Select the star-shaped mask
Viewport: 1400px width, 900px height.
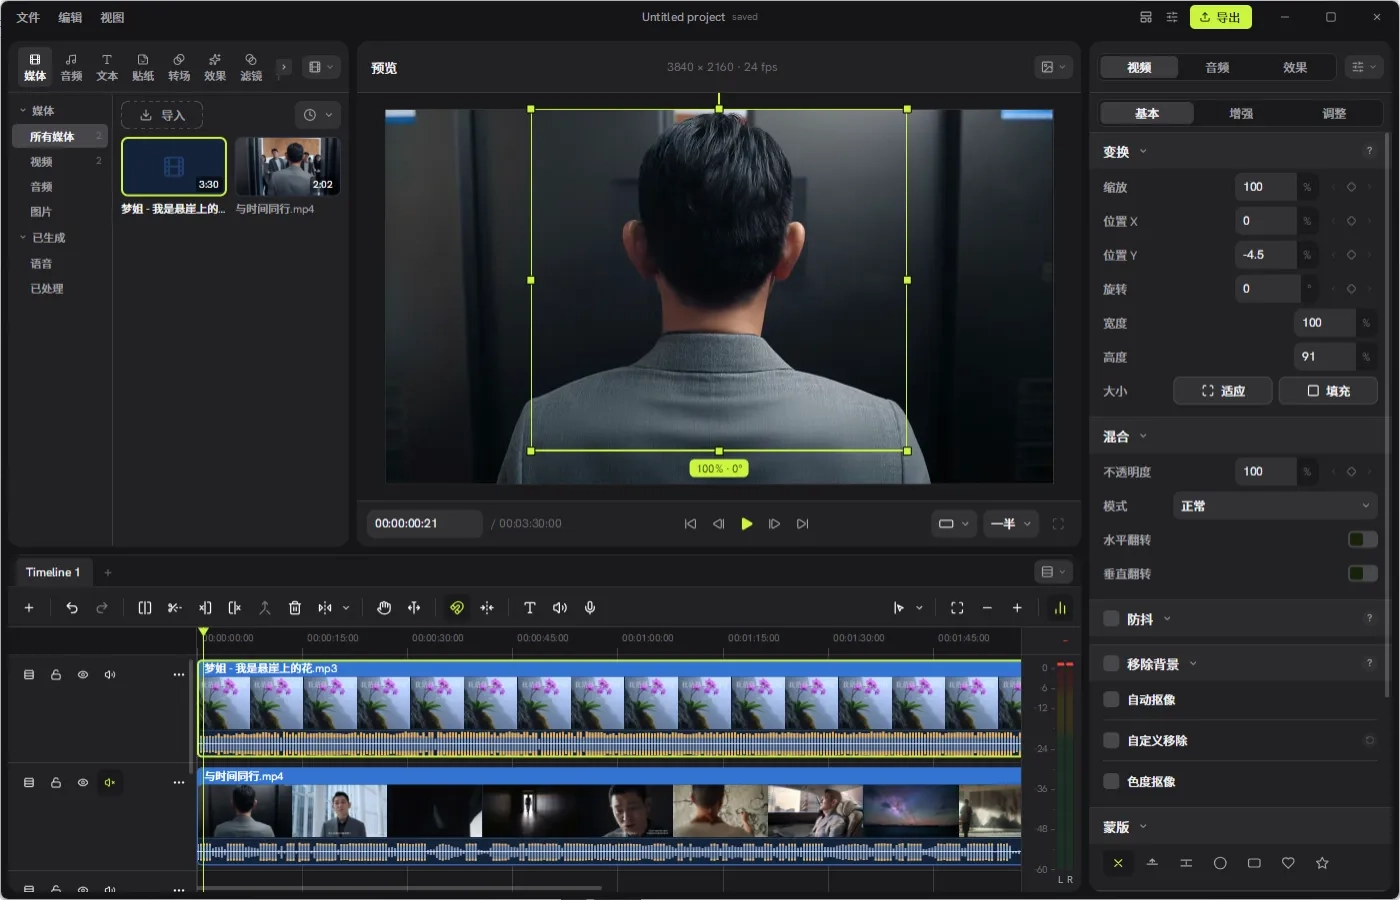[x=1322, y=863]
